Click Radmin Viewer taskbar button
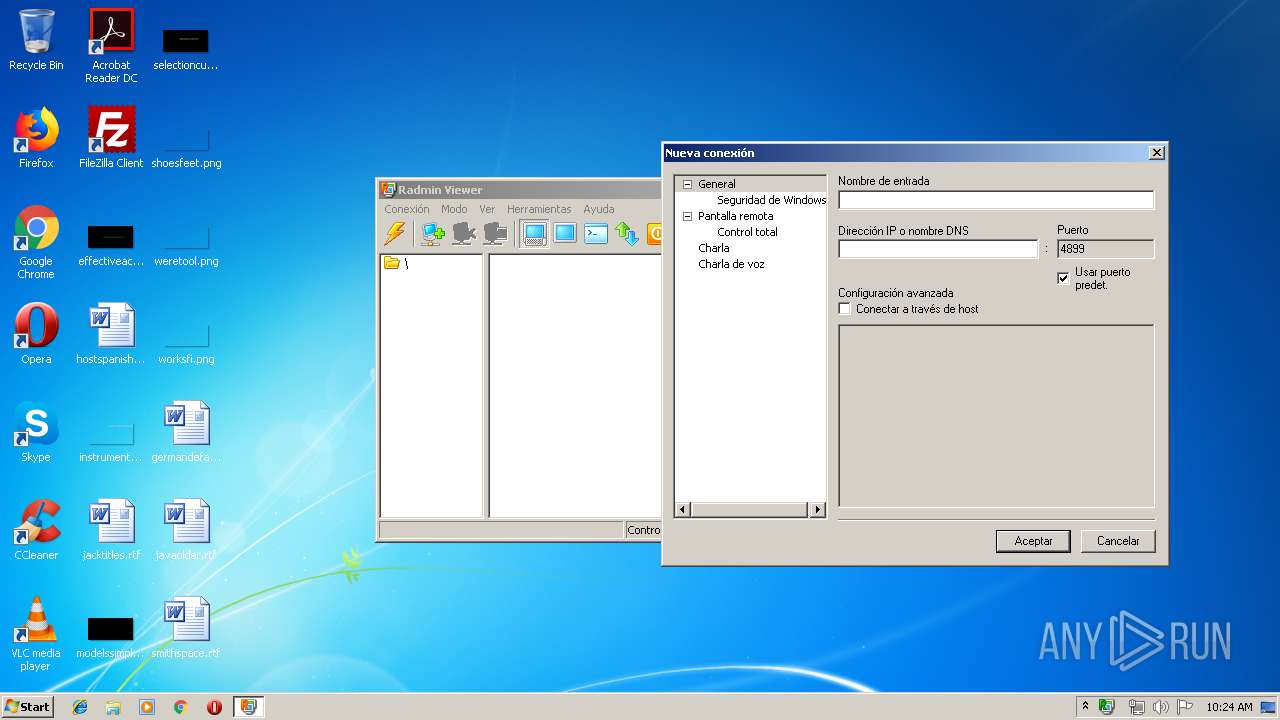 point(248,707)
